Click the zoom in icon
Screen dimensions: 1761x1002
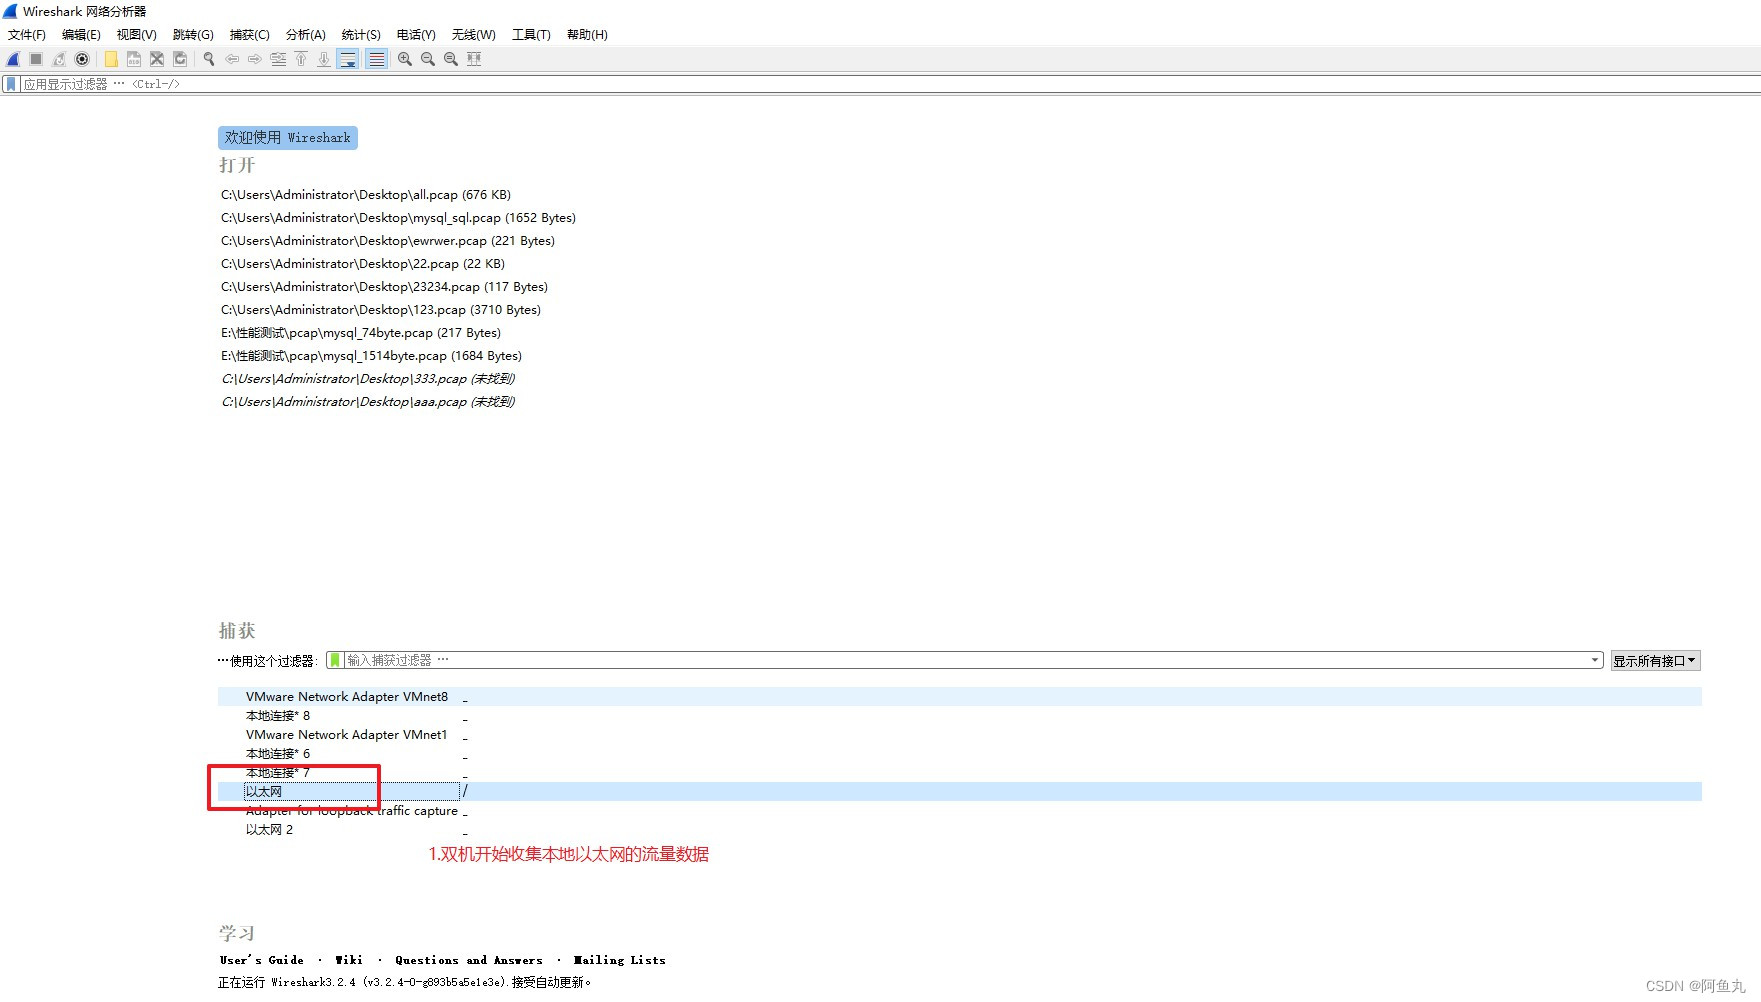tap(403, 58)
